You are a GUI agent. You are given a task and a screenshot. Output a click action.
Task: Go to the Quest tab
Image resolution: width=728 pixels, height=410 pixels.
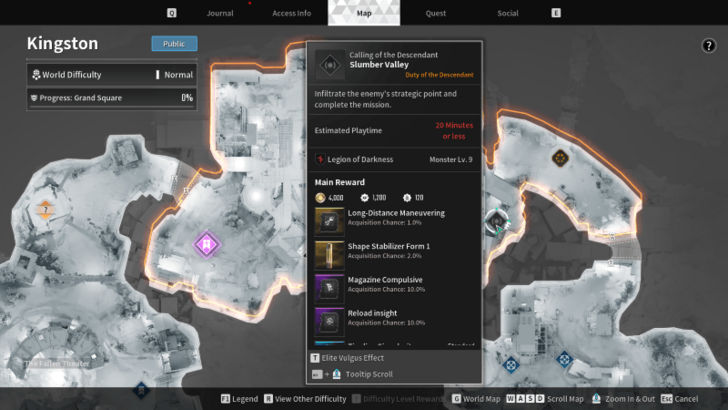click(x=435, y=13)
